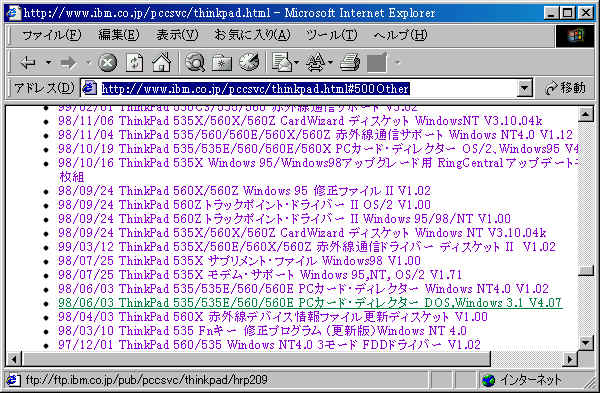Click the Back arrow toolbar icon
Screen dimensions: 600x393
pyautogui.click(x=28, y=62)
